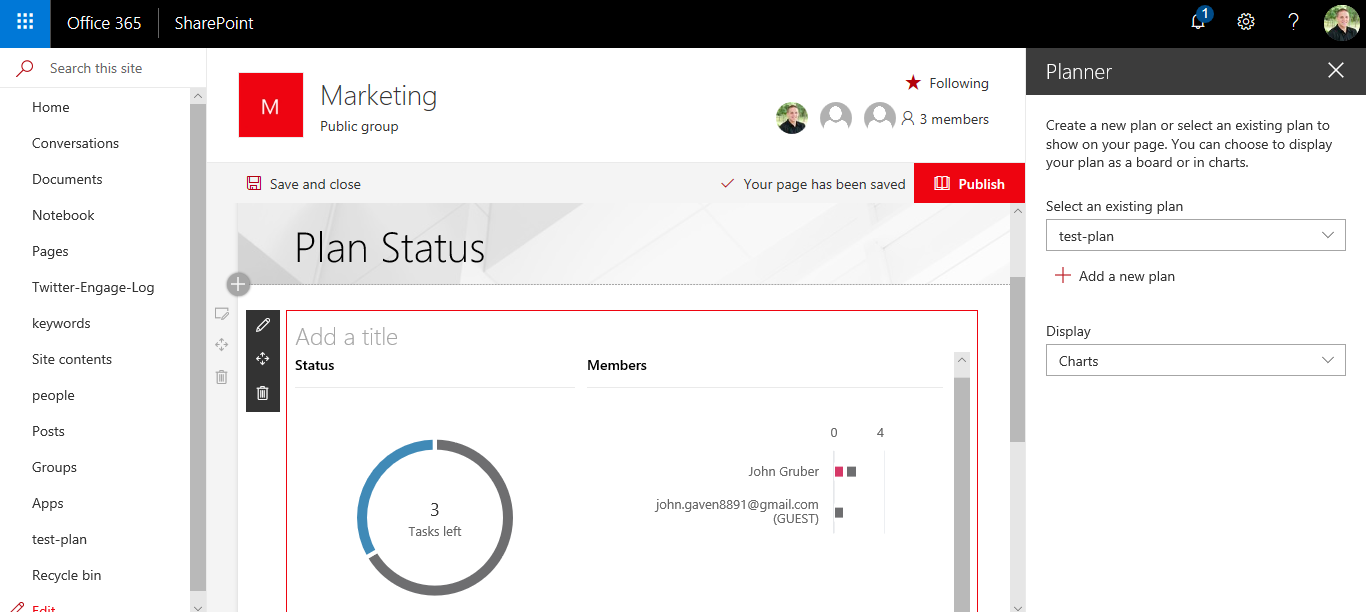The height and width of the screenshot is (612, 1366).
Task: Delete the Planner web part
Action: point(263,393)
